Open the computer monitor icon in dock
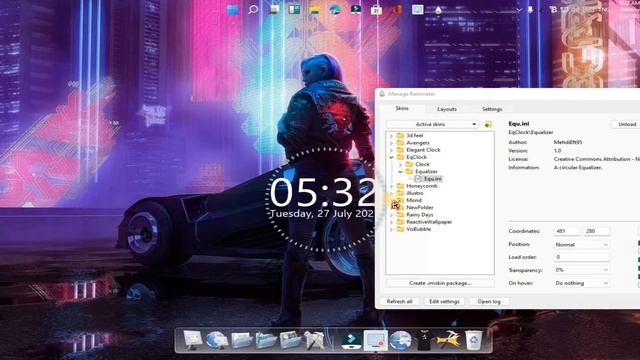Viewport: 640px width, 360px height. tap(192, 340)
